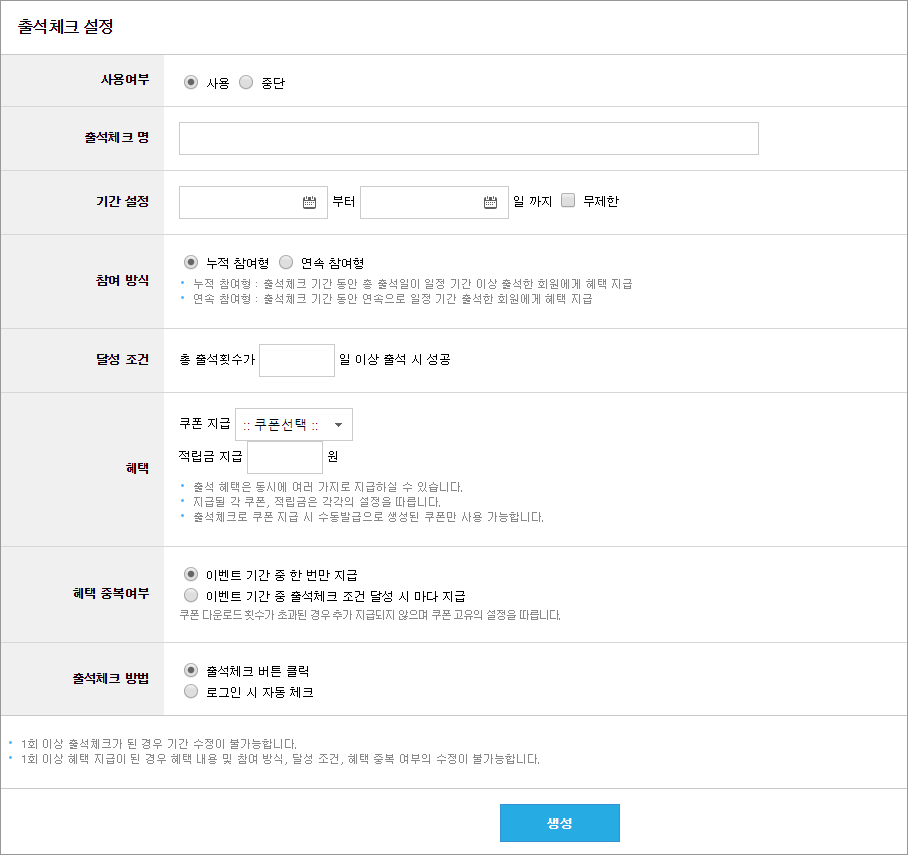The width and height of the screenshot is (908, 855).
Task: Choose 연속 참여형 participation type
Action: pyautogui.click(x=286, y=262)
